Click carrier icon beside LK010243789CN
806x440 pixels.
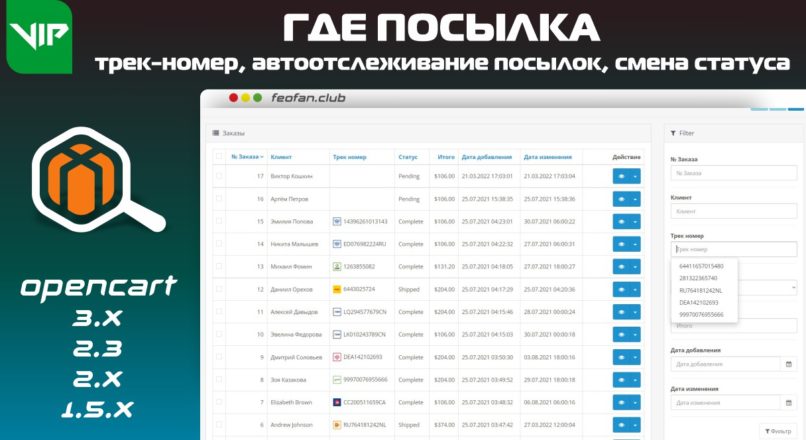coord(337,335)
